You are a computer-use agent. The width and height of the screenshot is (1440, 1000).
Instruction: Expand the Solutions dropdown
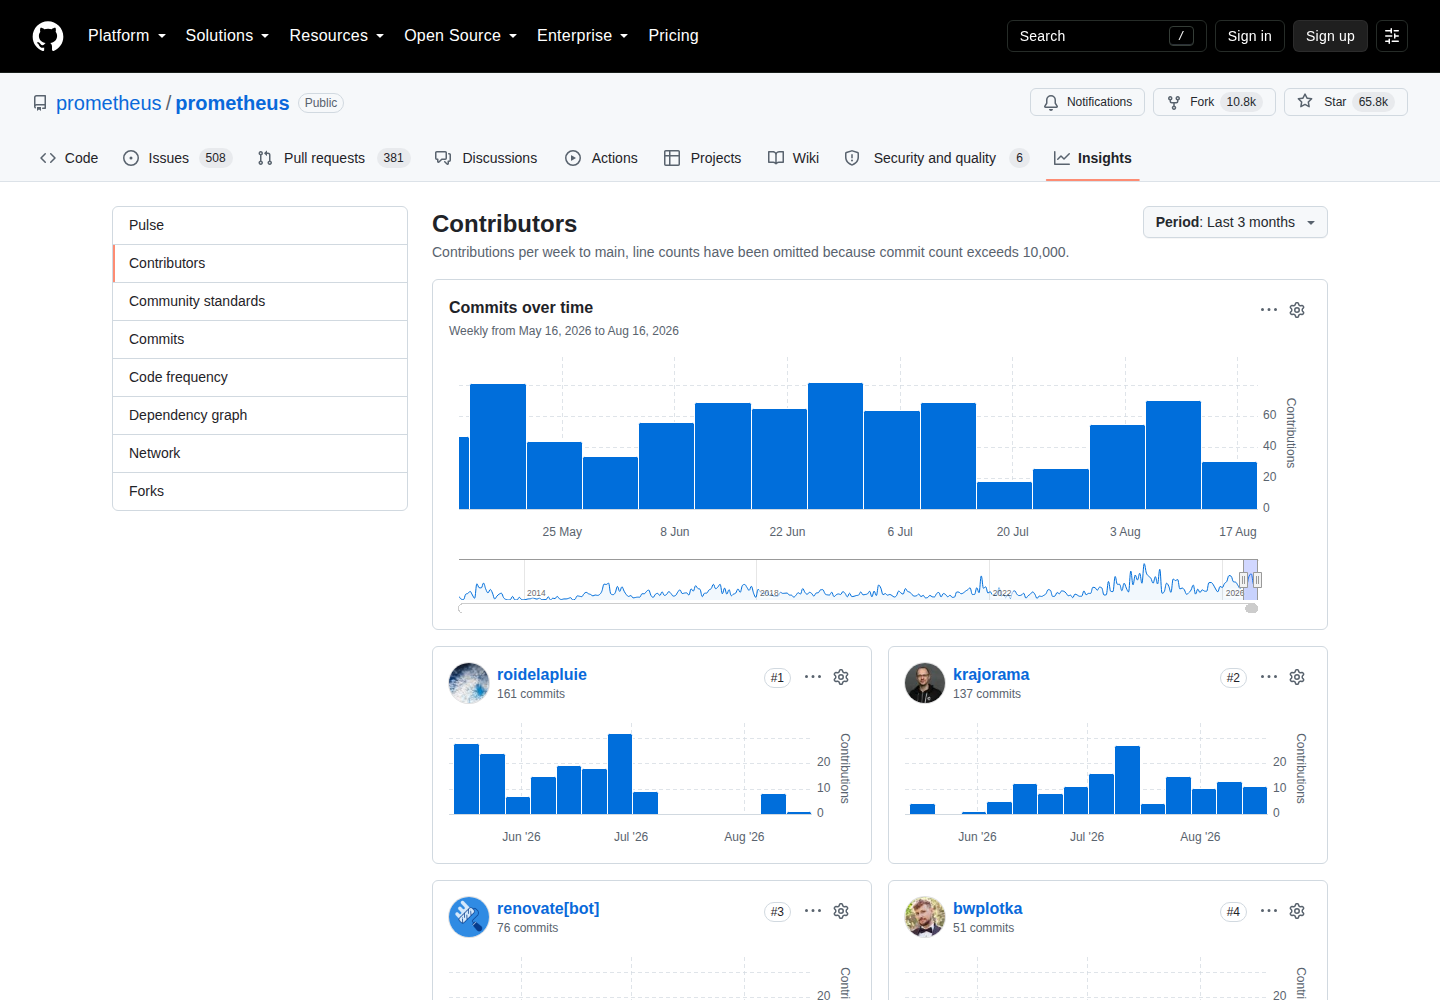tap(227, 36)
